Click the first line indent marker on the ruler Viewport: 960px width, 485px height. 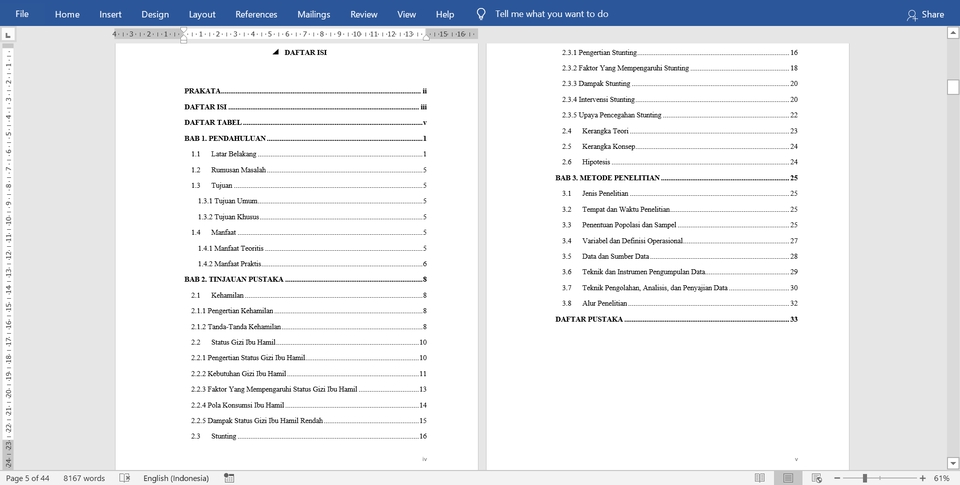[x=183, y=31]
